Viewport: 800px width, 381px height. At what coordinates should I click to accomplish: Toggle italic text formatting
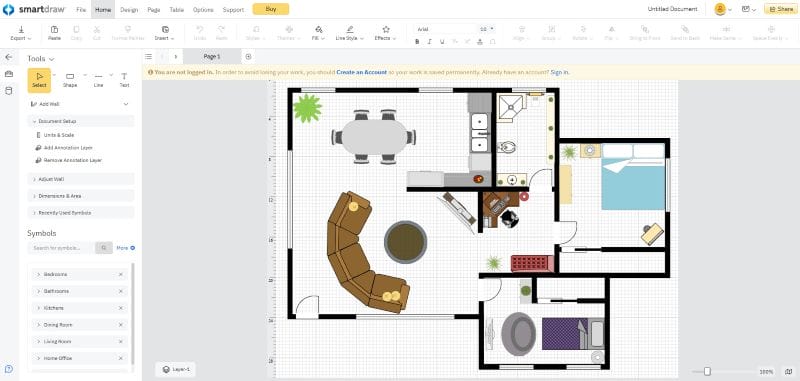point(430,42)
